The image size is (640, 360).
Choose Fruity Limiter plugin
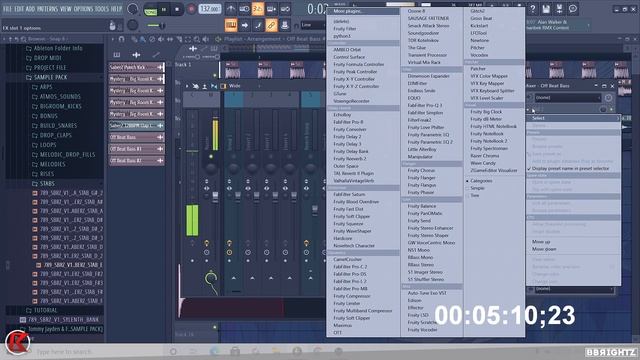[x=347, y=303]
